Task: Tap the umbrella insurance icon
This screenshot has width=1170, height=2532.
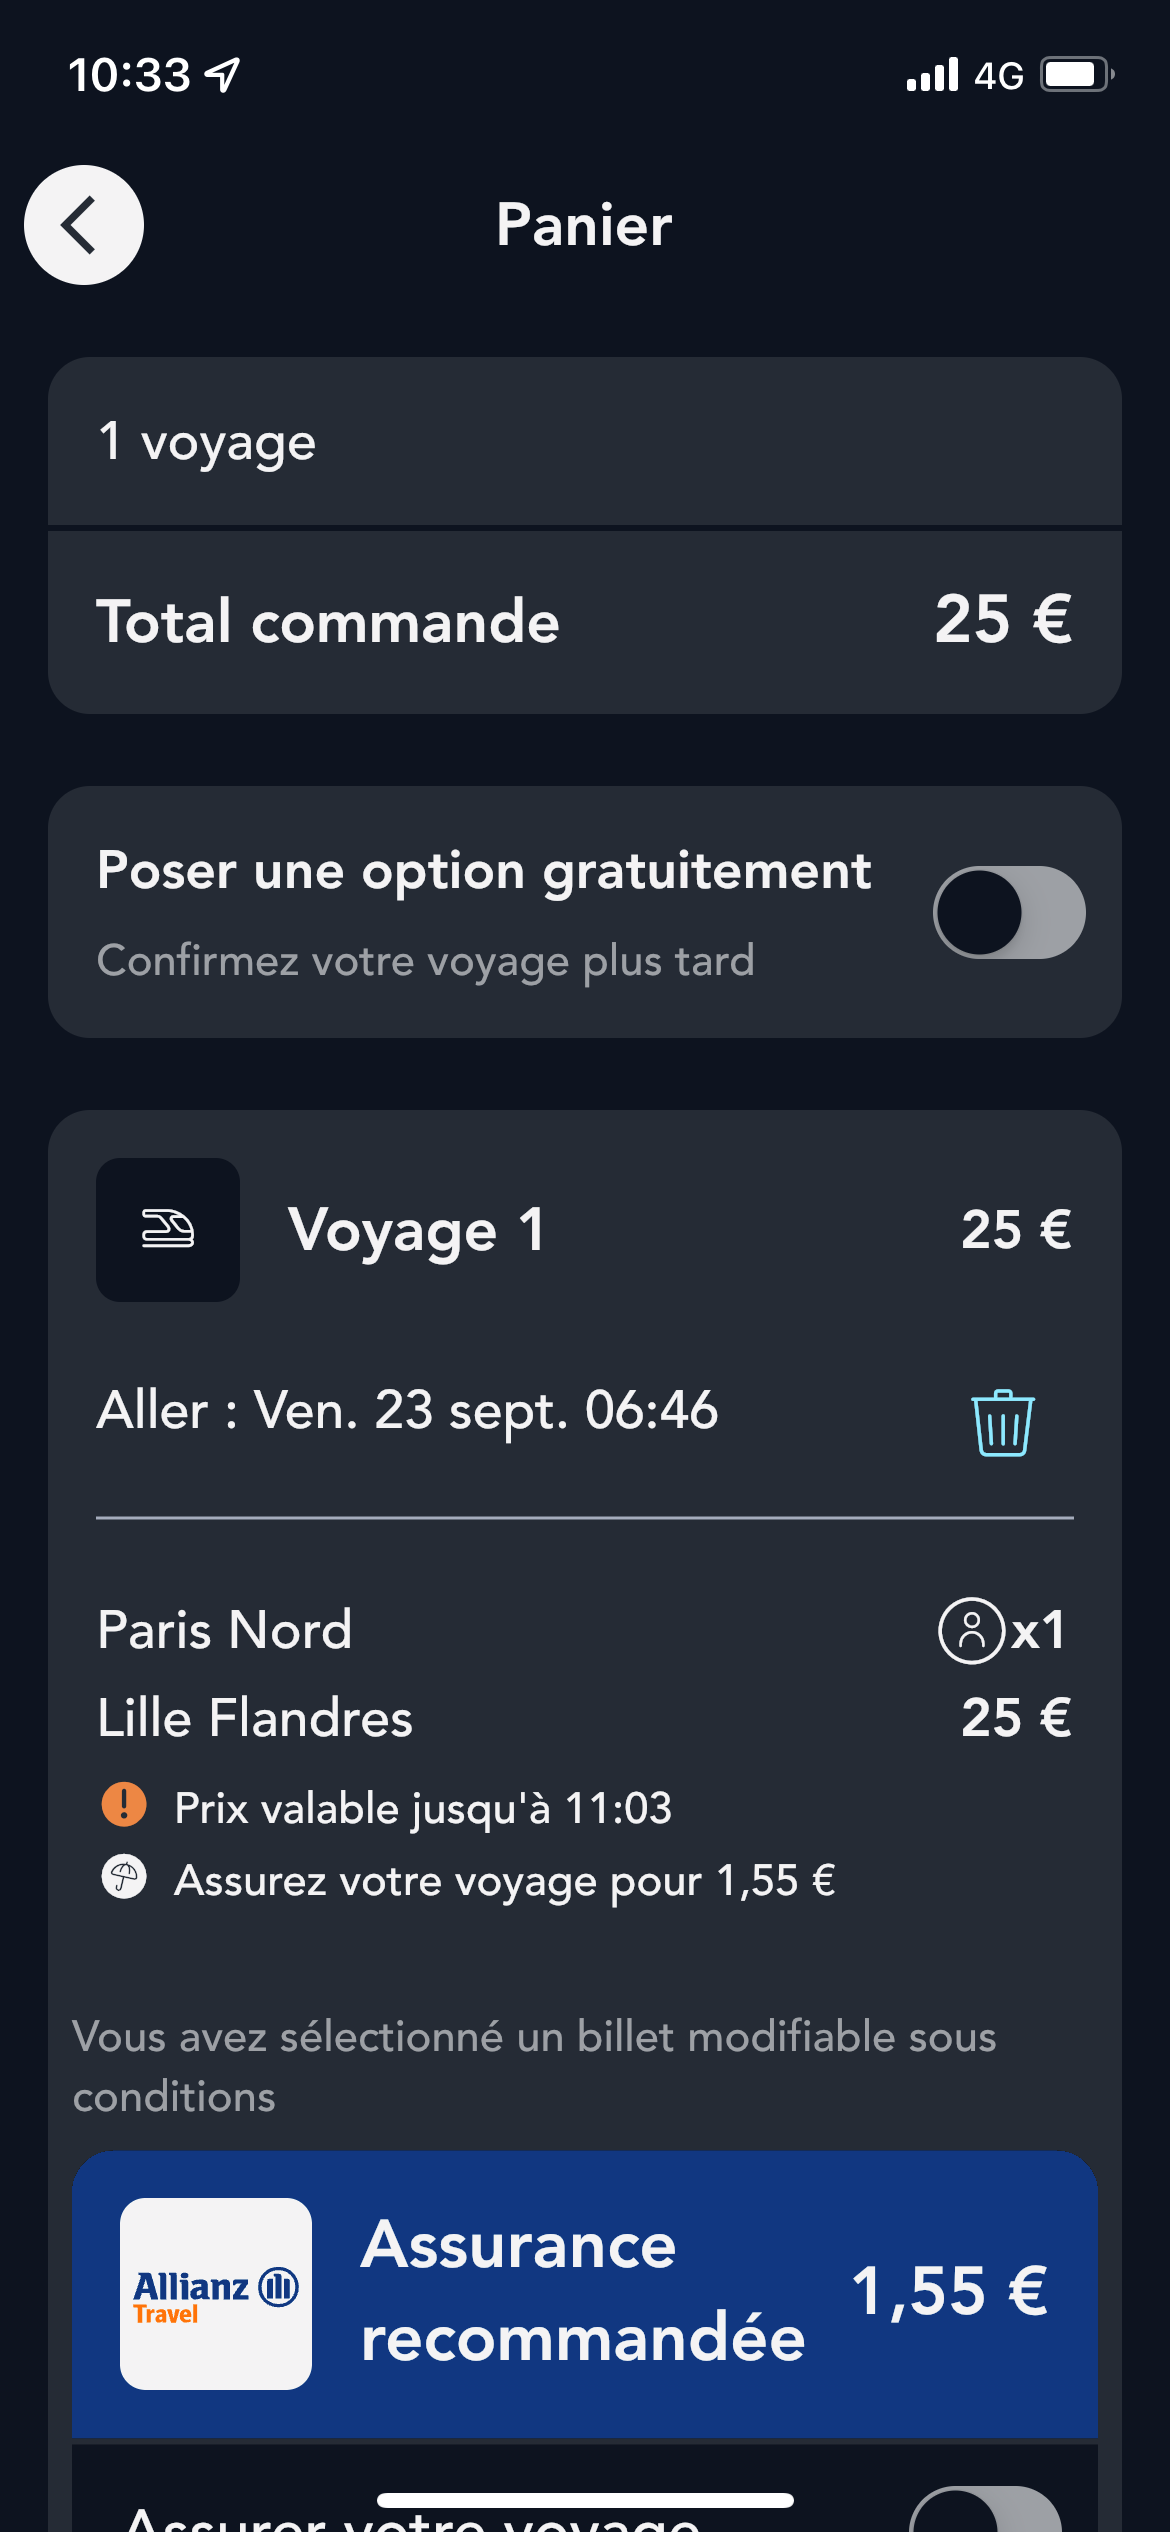Action: 124,1877
